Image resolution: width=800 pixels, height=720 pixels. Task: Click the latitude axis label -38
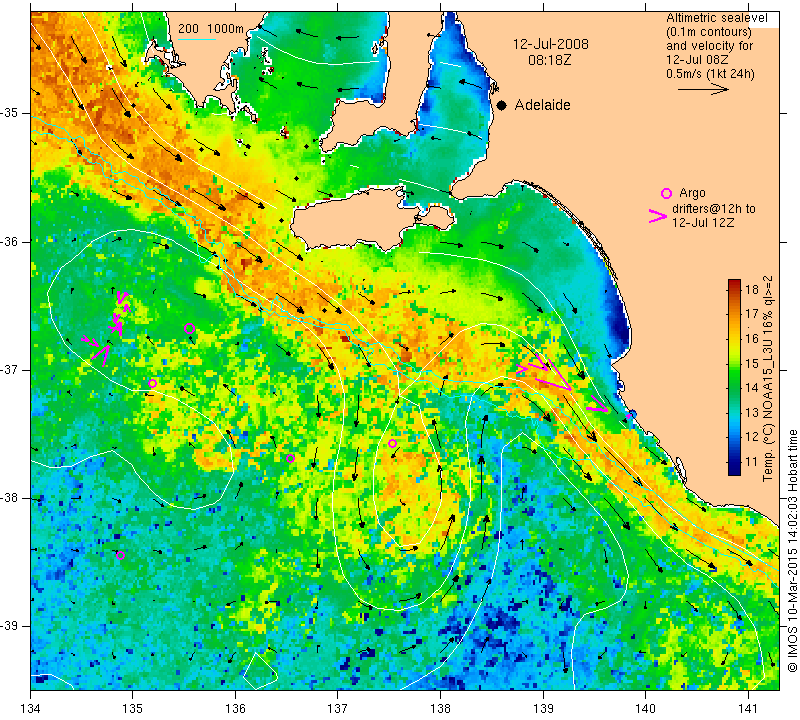tap(10, 498)
